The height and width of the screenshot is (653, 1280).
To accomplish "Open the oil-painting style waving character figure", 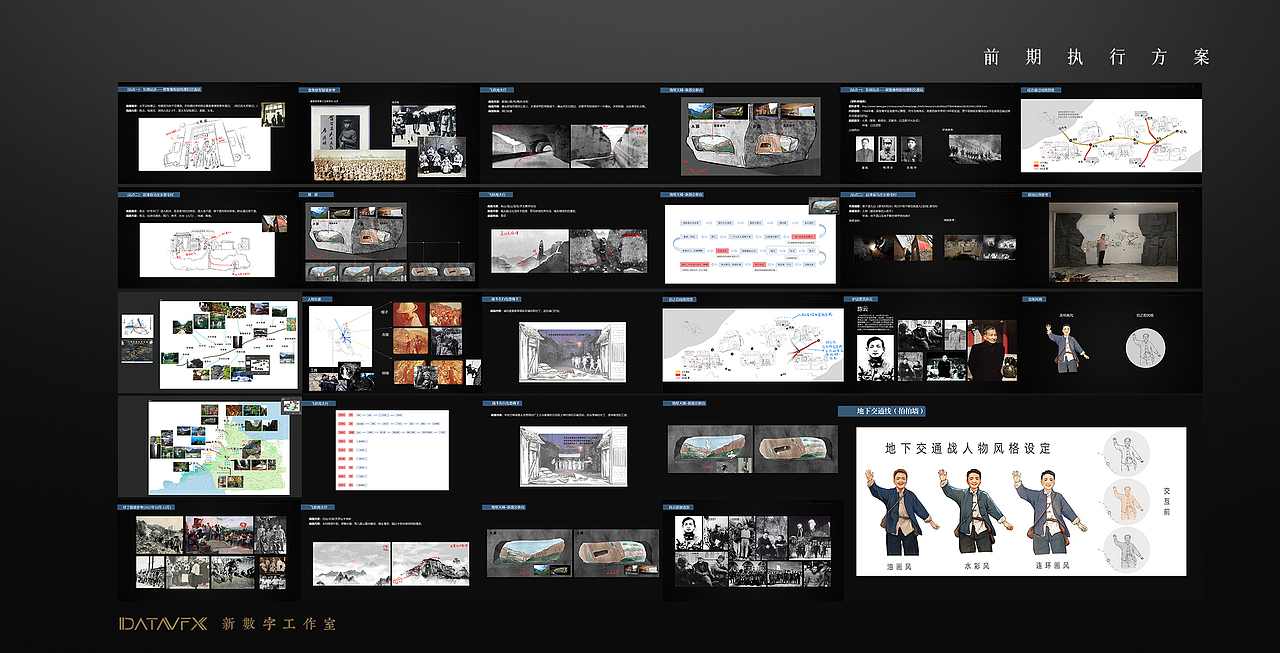I will pos(901,511).
